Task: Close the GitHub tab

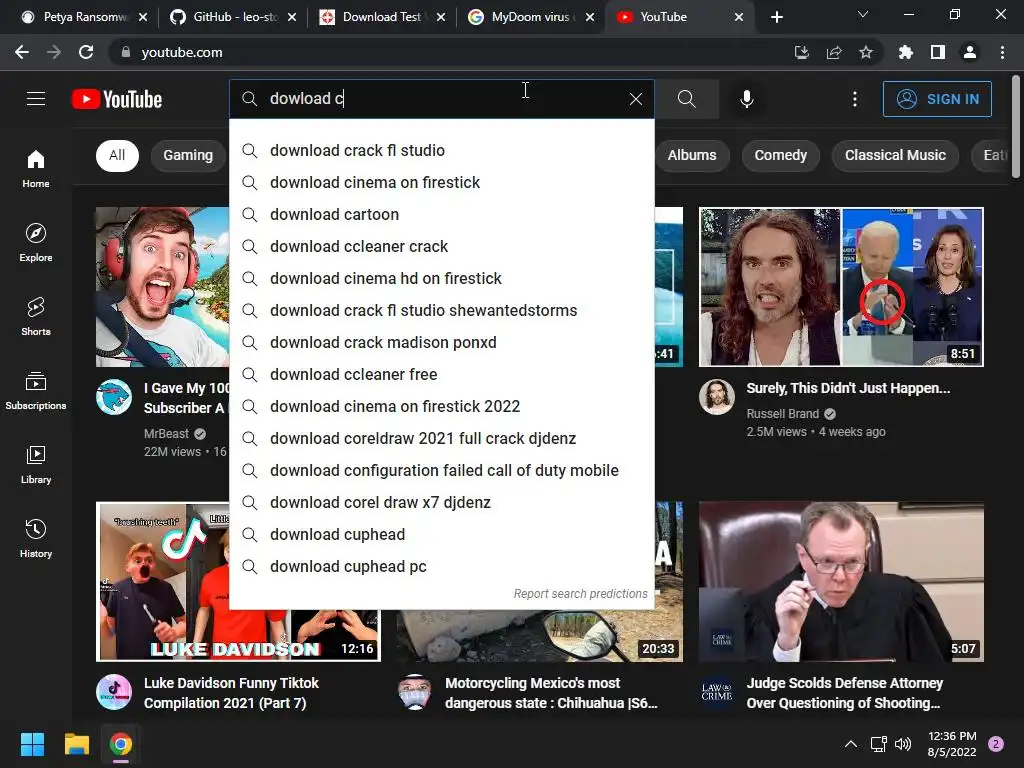Action: pos(292,17)
